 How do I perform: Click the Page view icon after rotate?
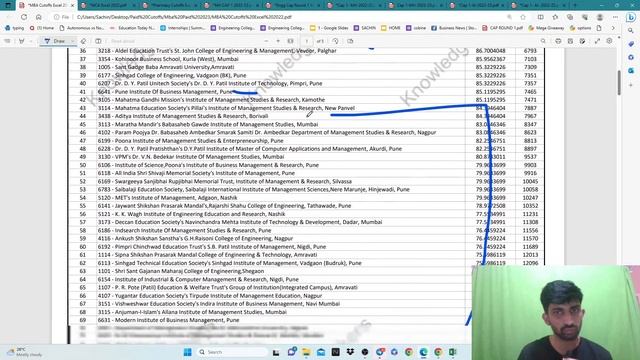tap(350, 41)
